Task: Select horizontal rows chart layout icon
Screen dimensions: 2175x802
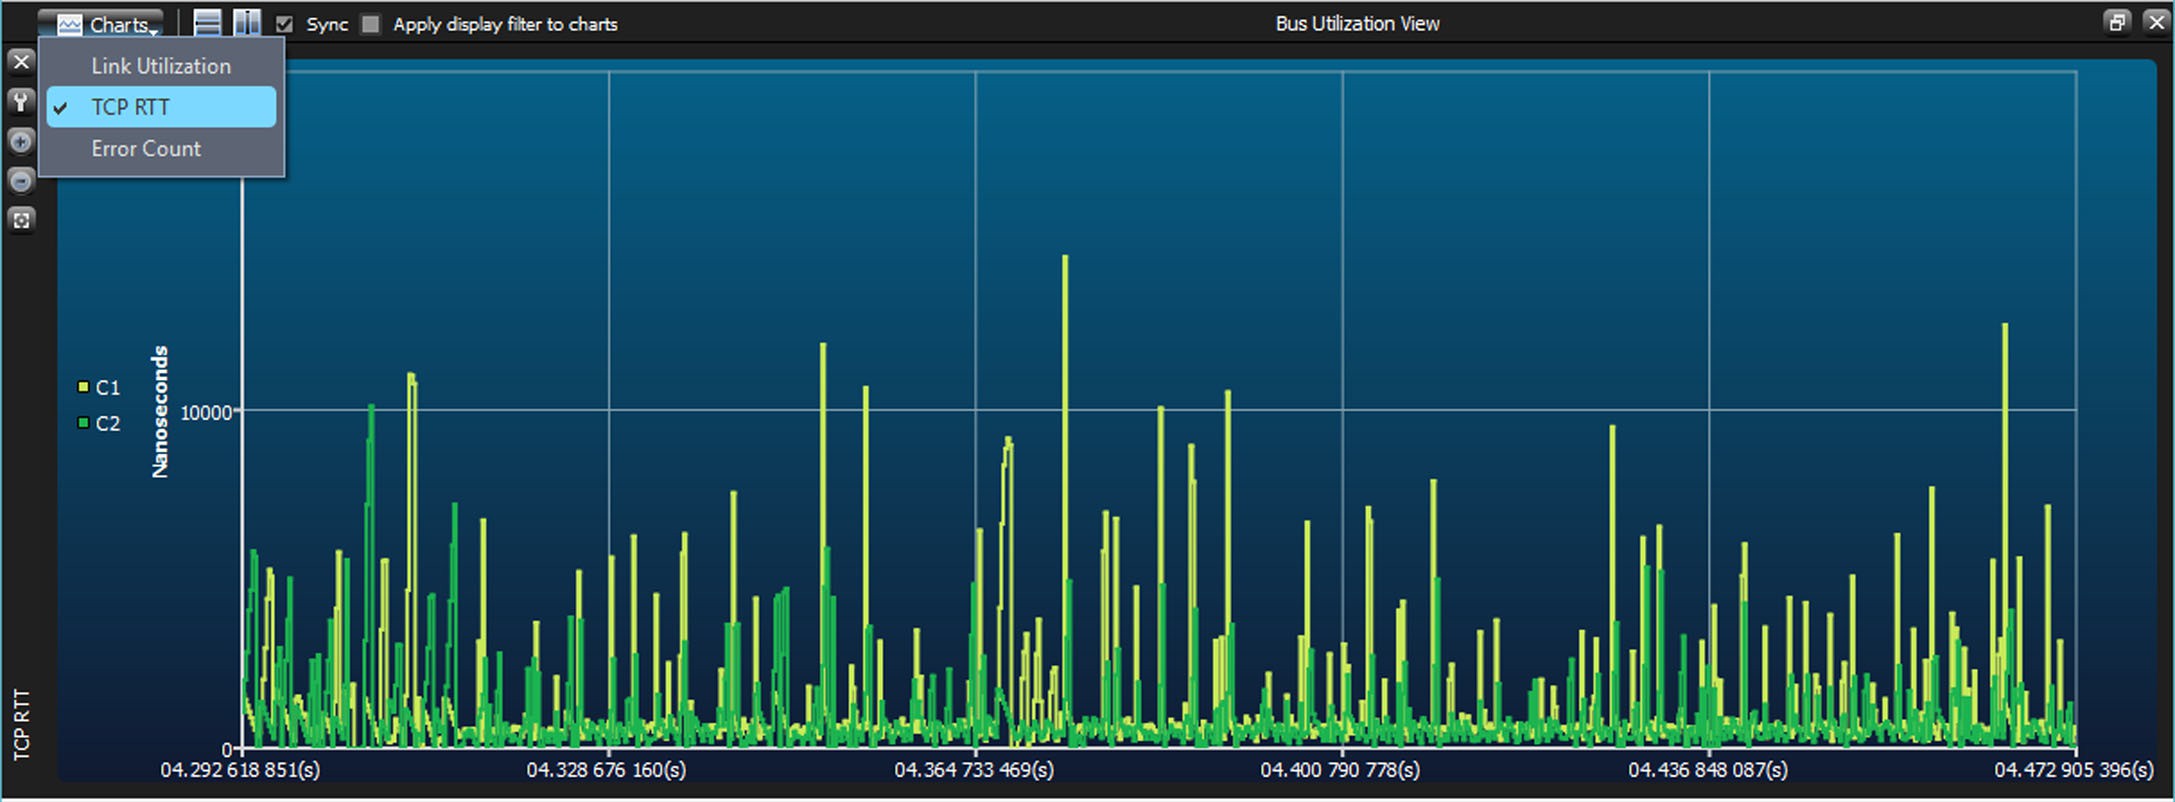Action: point(208,24)
